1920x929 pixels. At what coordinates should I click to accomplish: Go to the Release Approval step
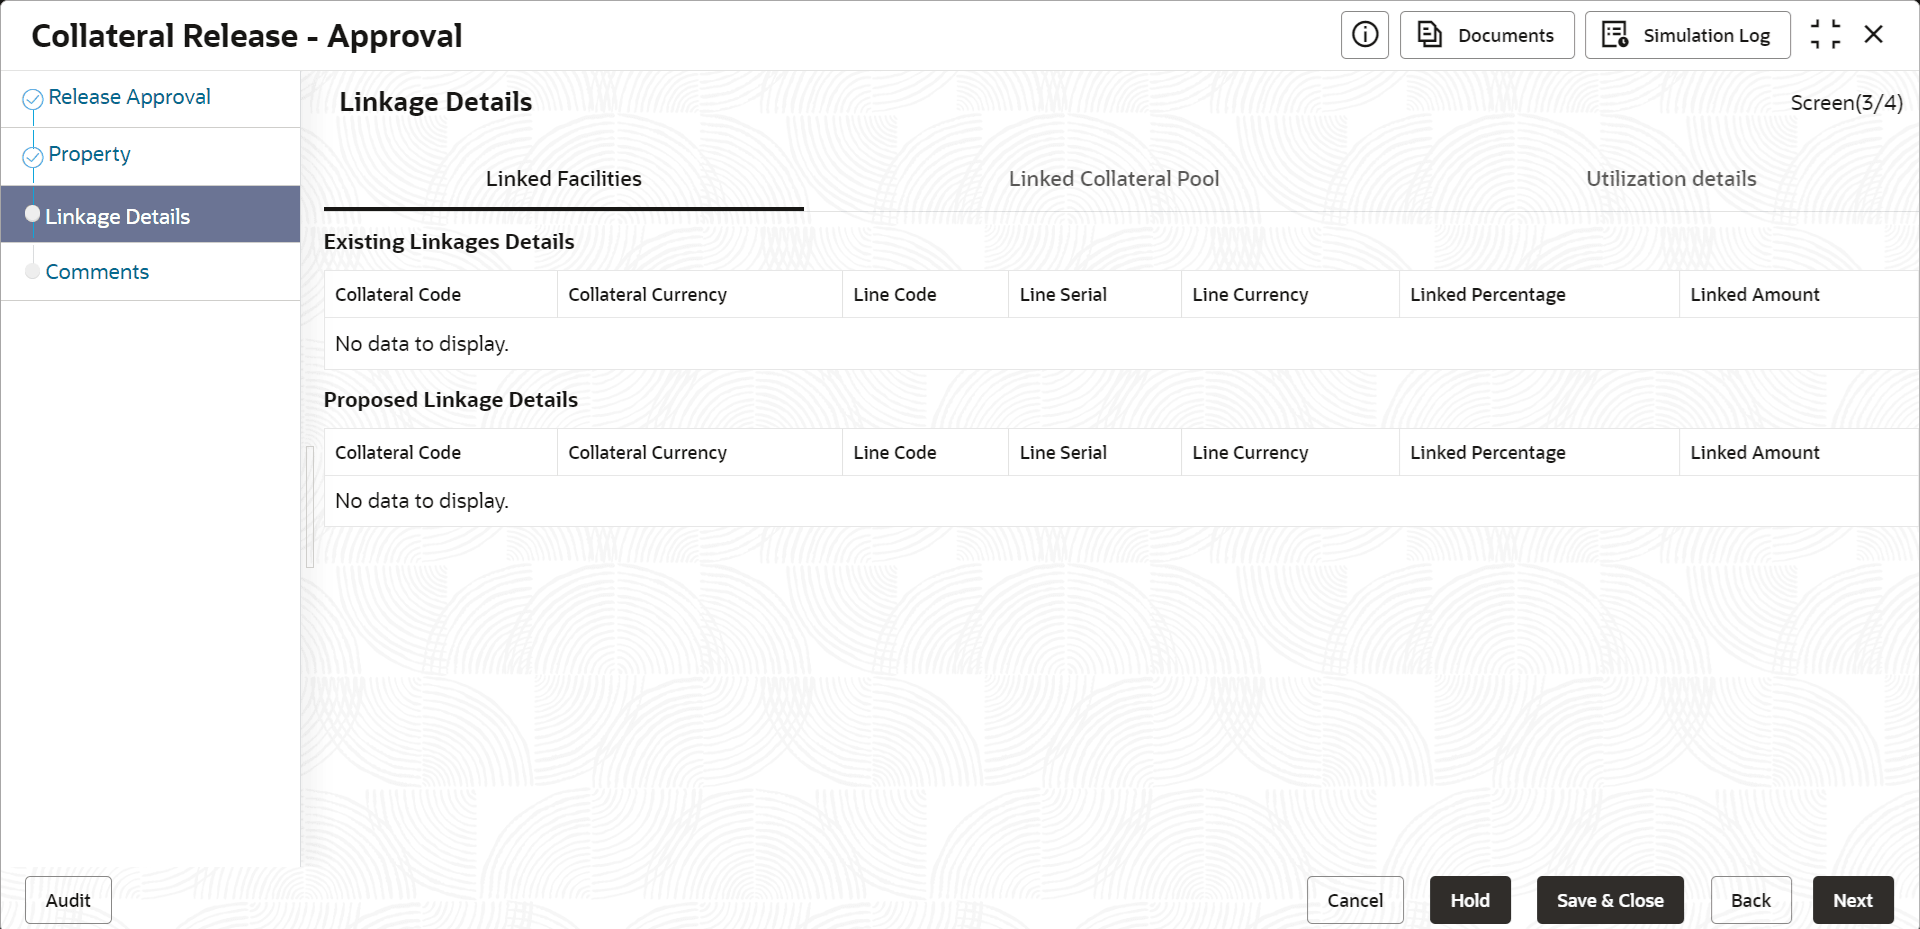point(129,97)
